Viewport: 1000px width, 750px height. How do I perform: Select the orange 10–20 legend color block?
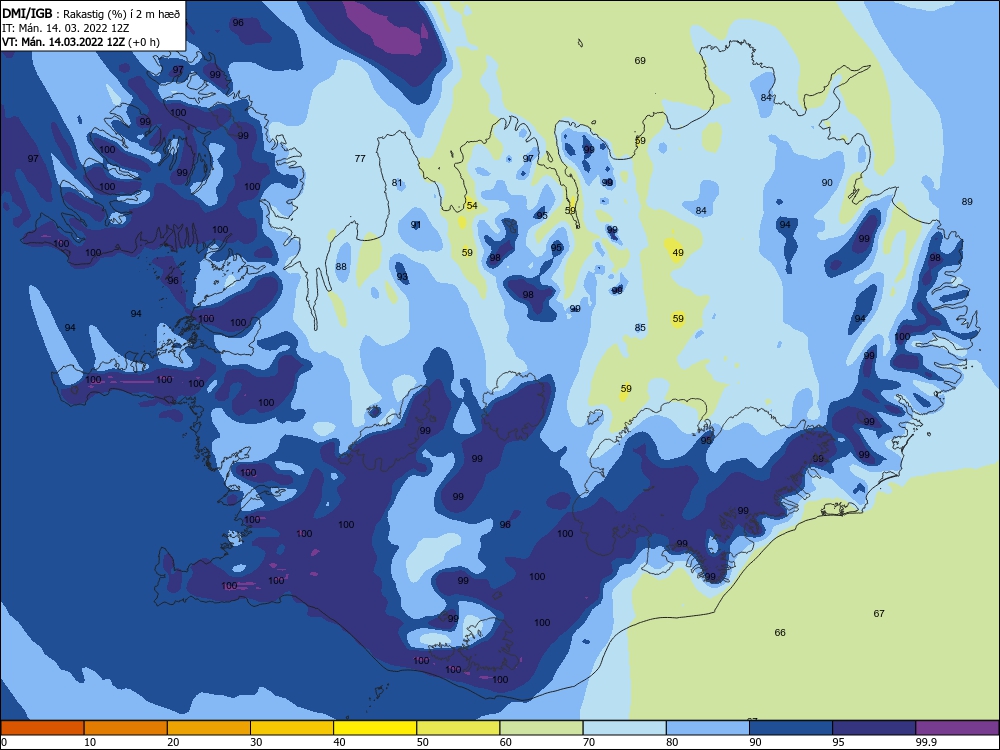126,728
